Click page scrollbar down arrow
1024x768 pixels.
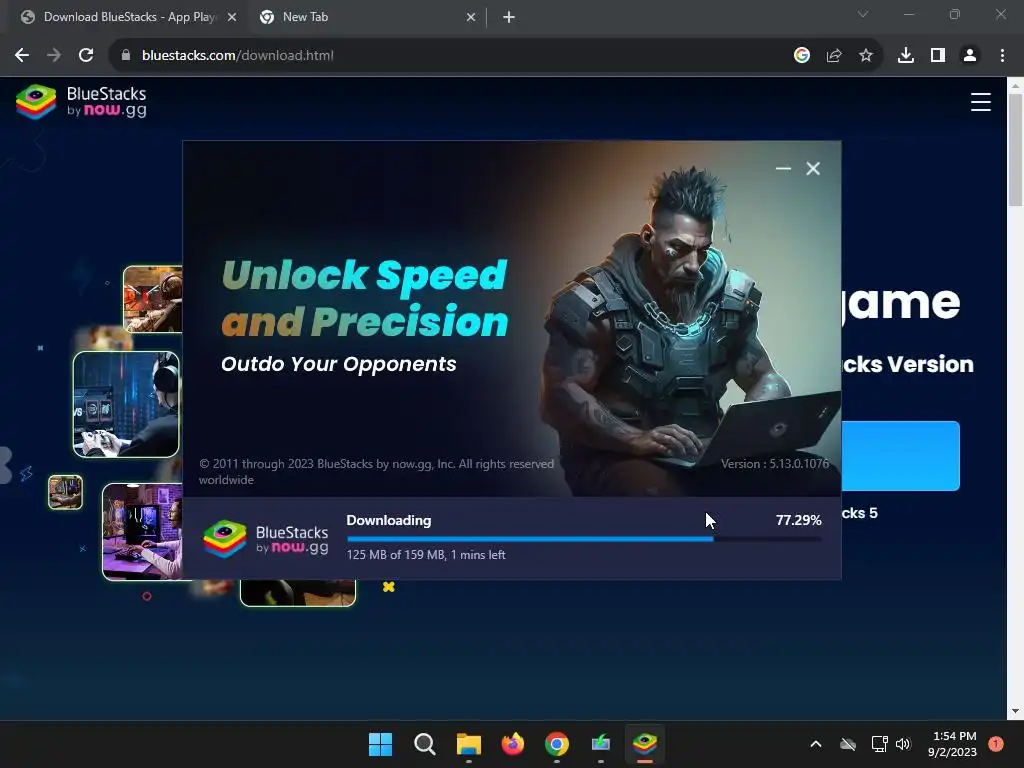(1015, 711)
